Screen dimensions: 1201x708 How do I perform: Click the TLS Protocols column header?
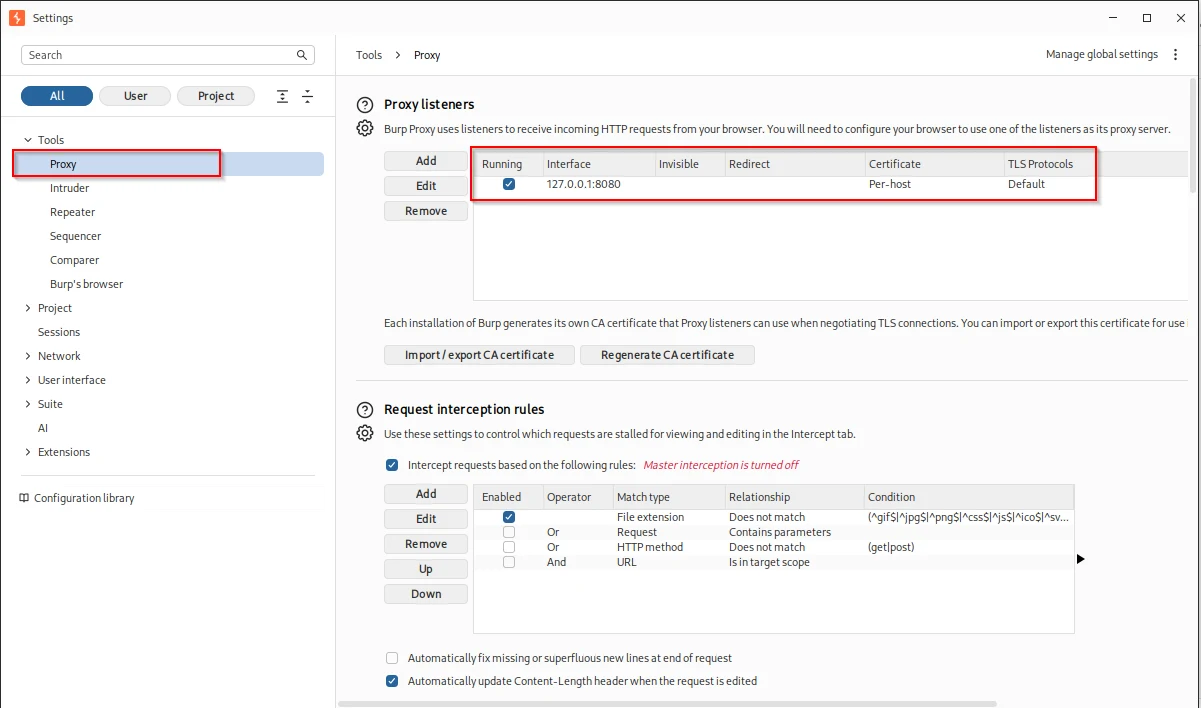coord(1050,164)
